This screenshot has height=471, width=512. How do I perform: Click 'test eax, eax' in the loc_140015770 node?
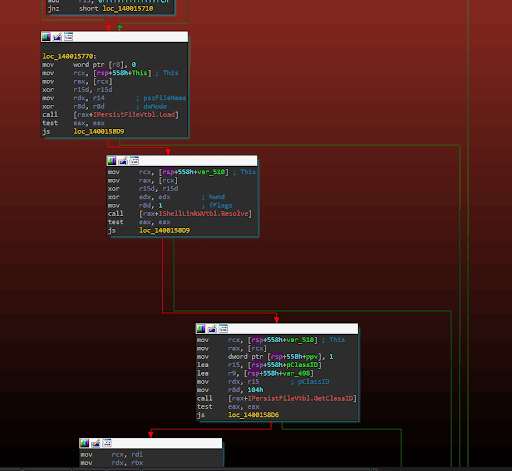[73, 123]
